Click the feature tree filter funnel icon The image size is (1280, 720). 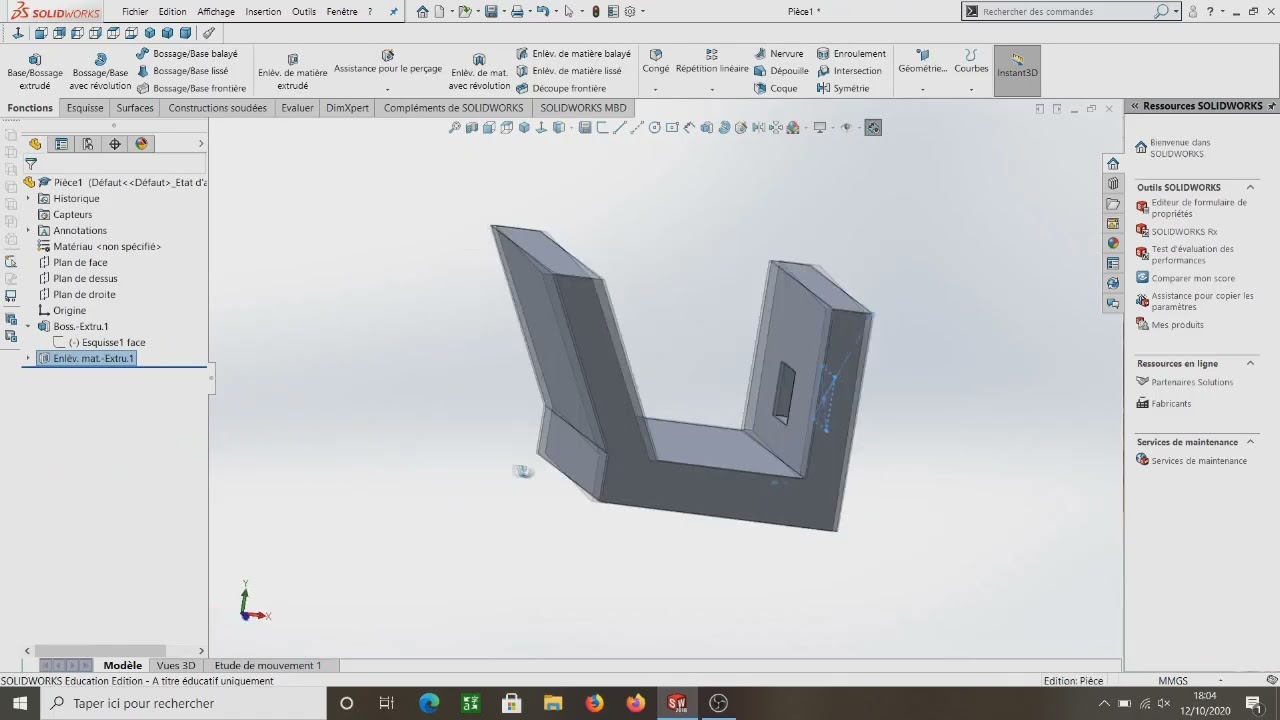point(31,163)
